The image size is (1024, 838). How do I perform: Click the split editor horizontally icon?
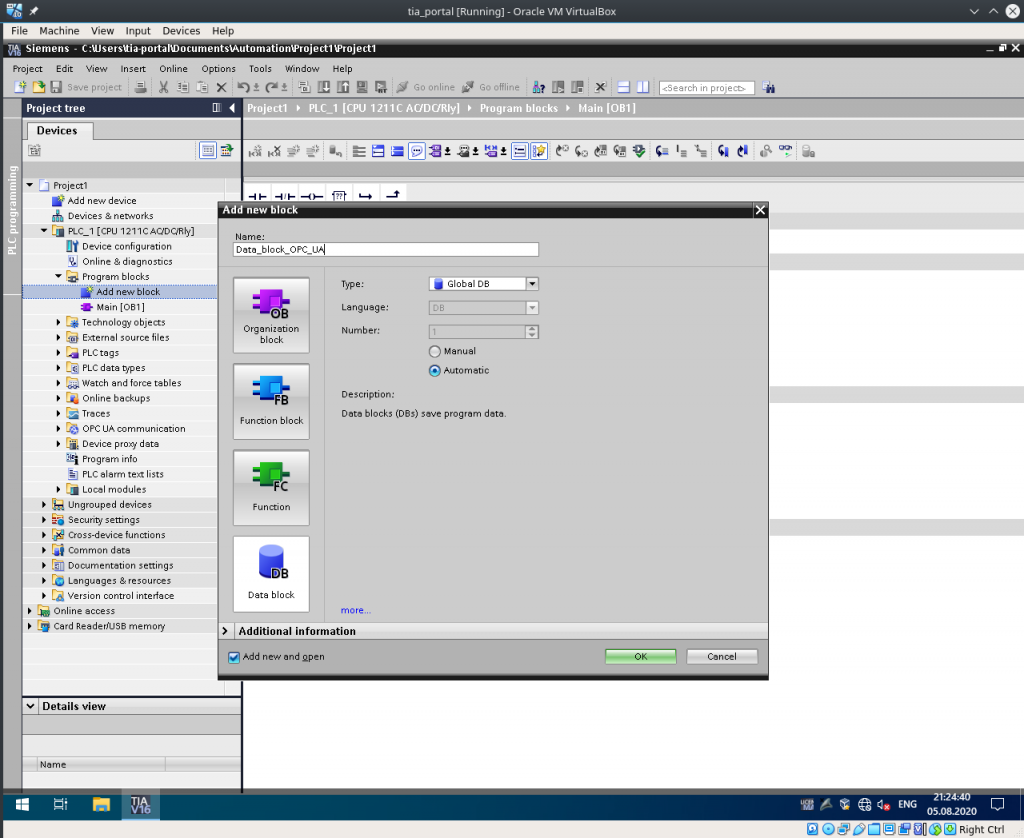pos(624,87)
